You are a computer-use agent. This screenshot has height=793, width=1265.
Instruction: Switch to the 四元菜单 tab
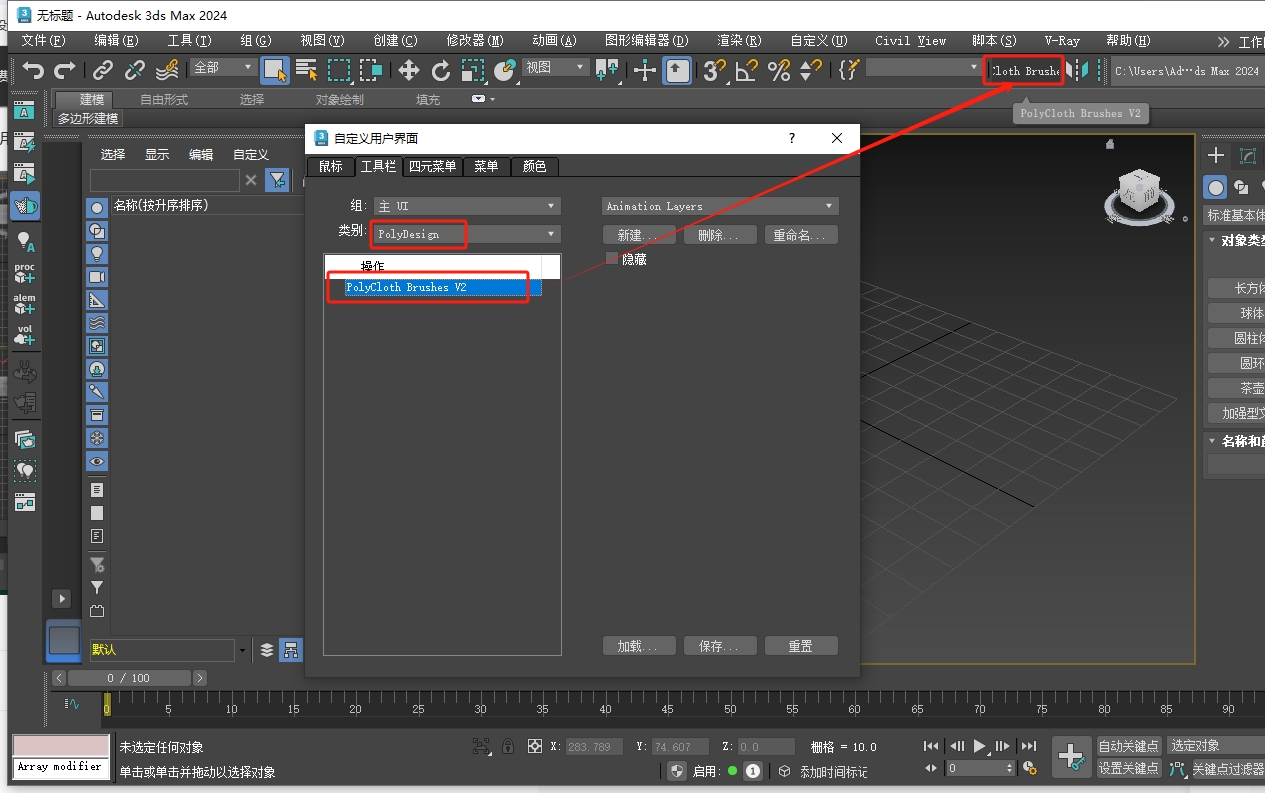click(x=432, y=166)
